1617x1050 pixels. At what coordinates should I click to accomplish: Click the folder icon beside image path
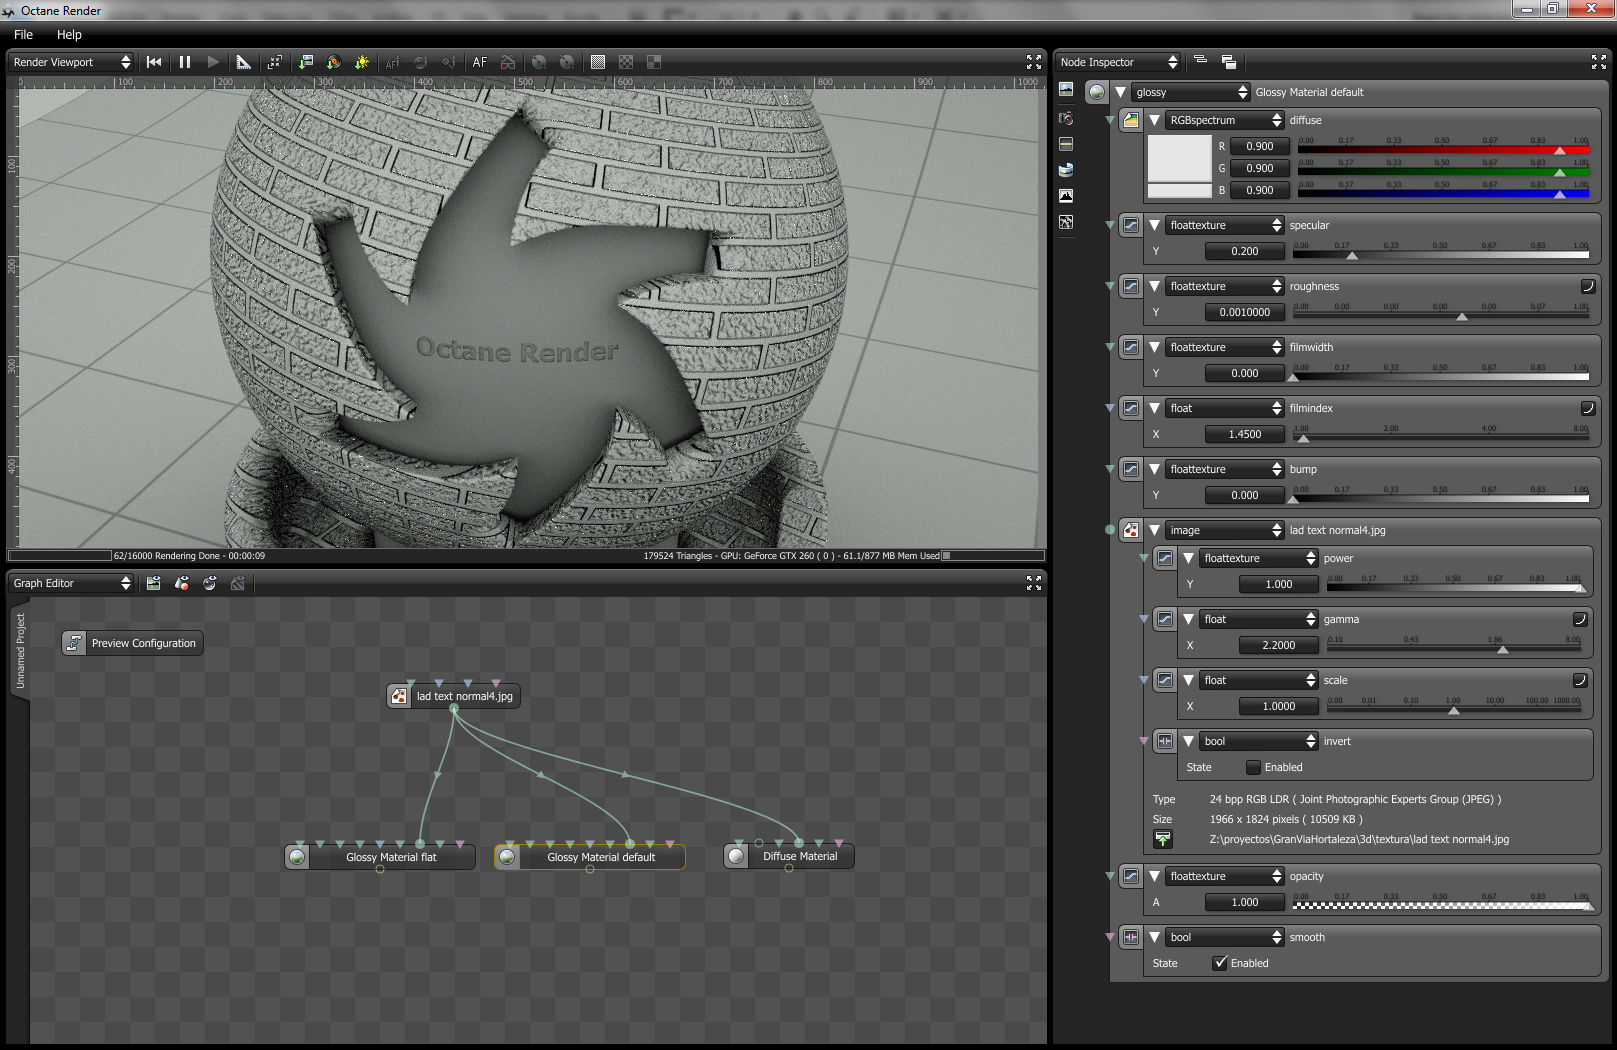pos(1163,839)
